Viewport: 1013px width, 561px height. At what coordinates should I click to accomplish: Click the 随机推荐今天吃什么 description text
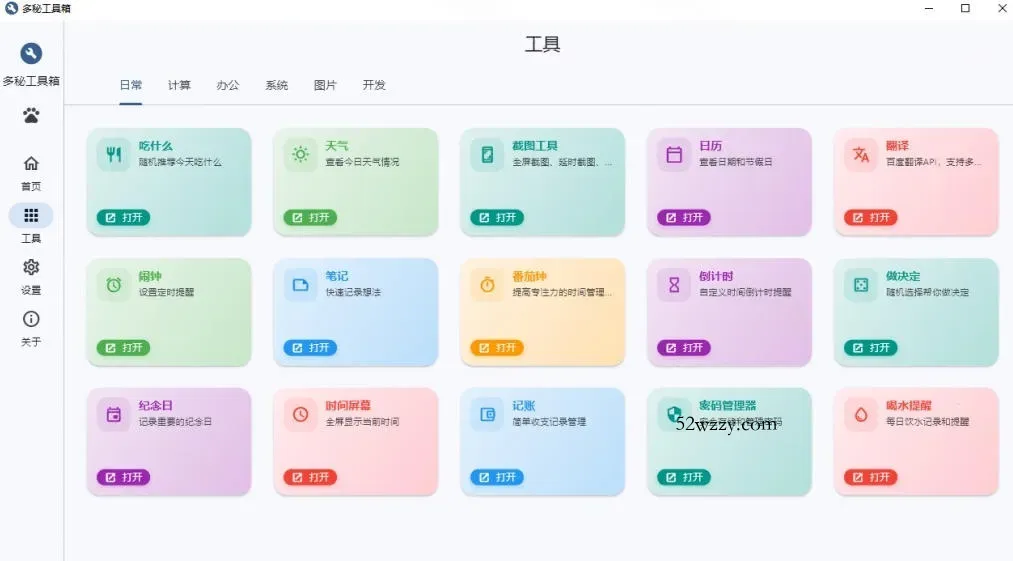point(180,162)
